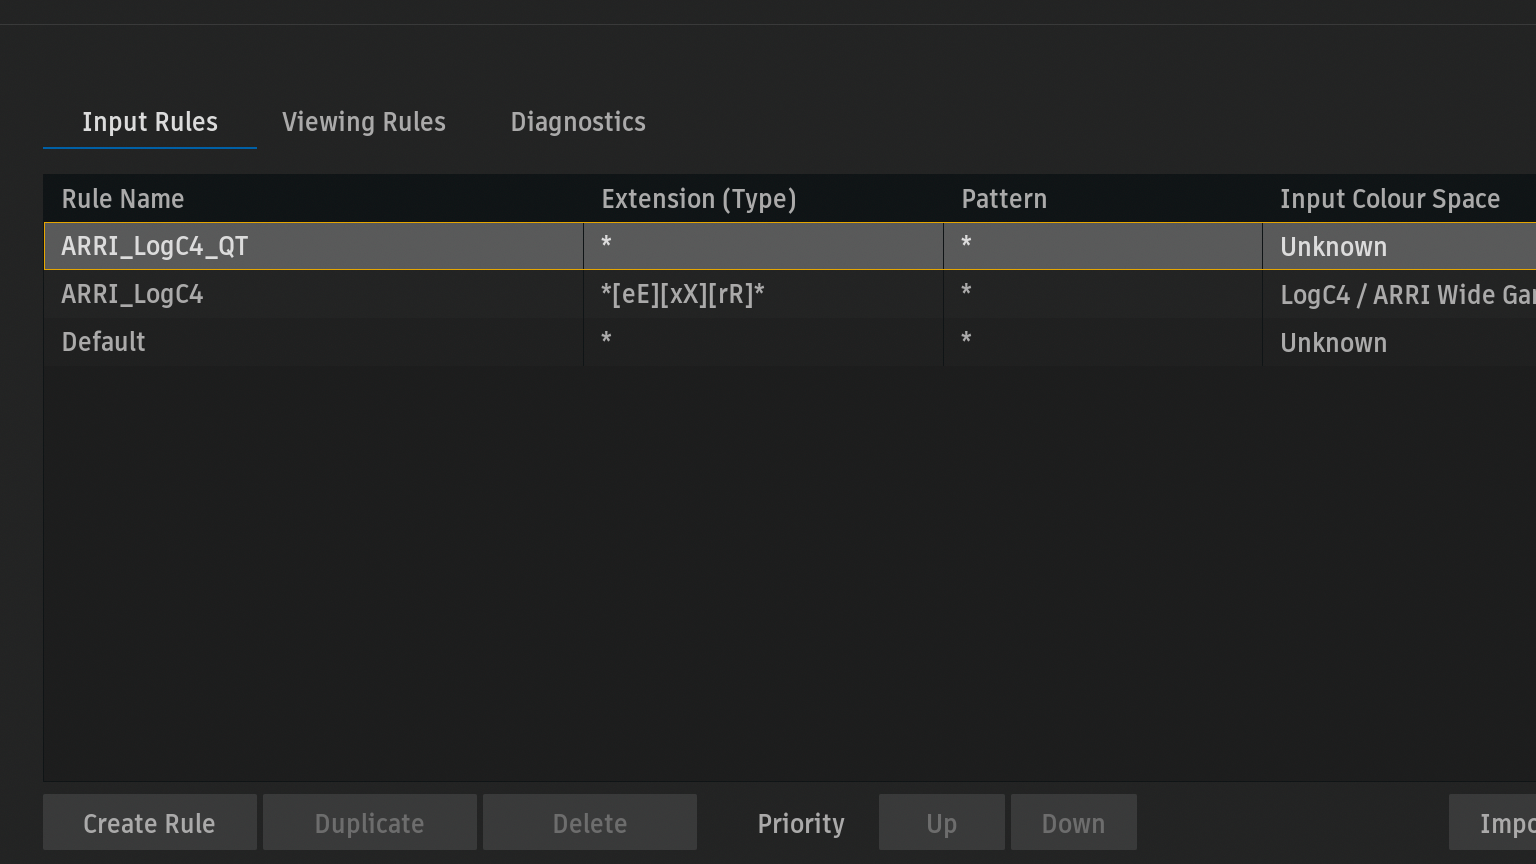
Task: Click the Duplicate button
Action: point(370,823)
